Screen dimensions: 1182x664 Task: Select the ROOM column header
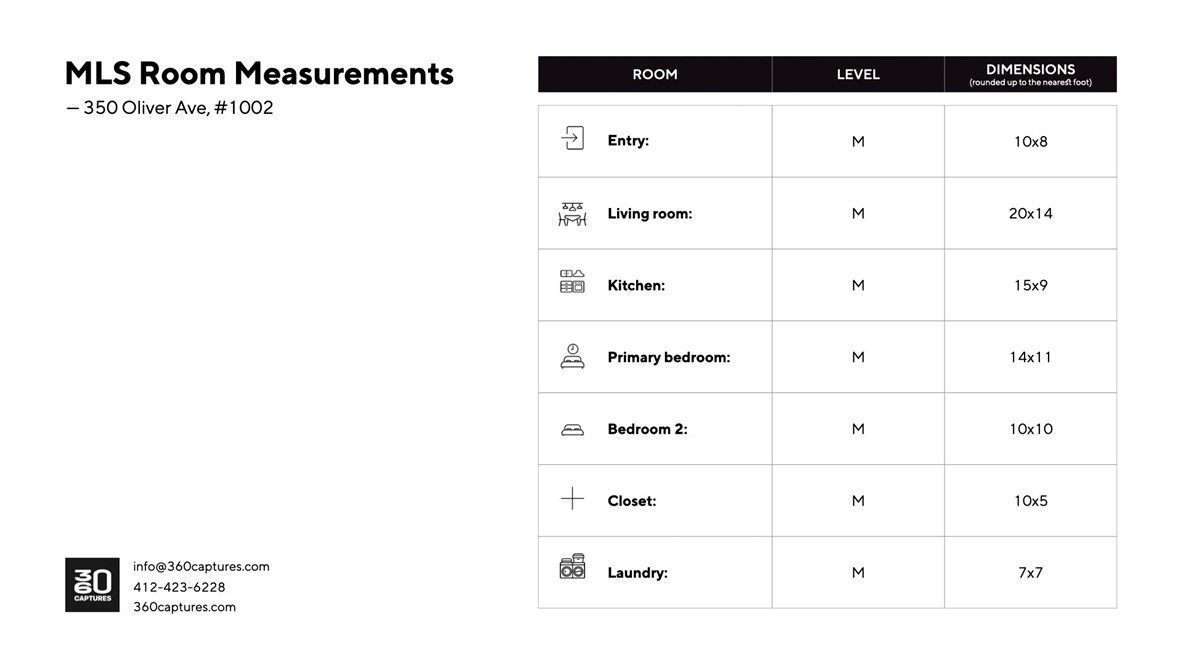654,74
